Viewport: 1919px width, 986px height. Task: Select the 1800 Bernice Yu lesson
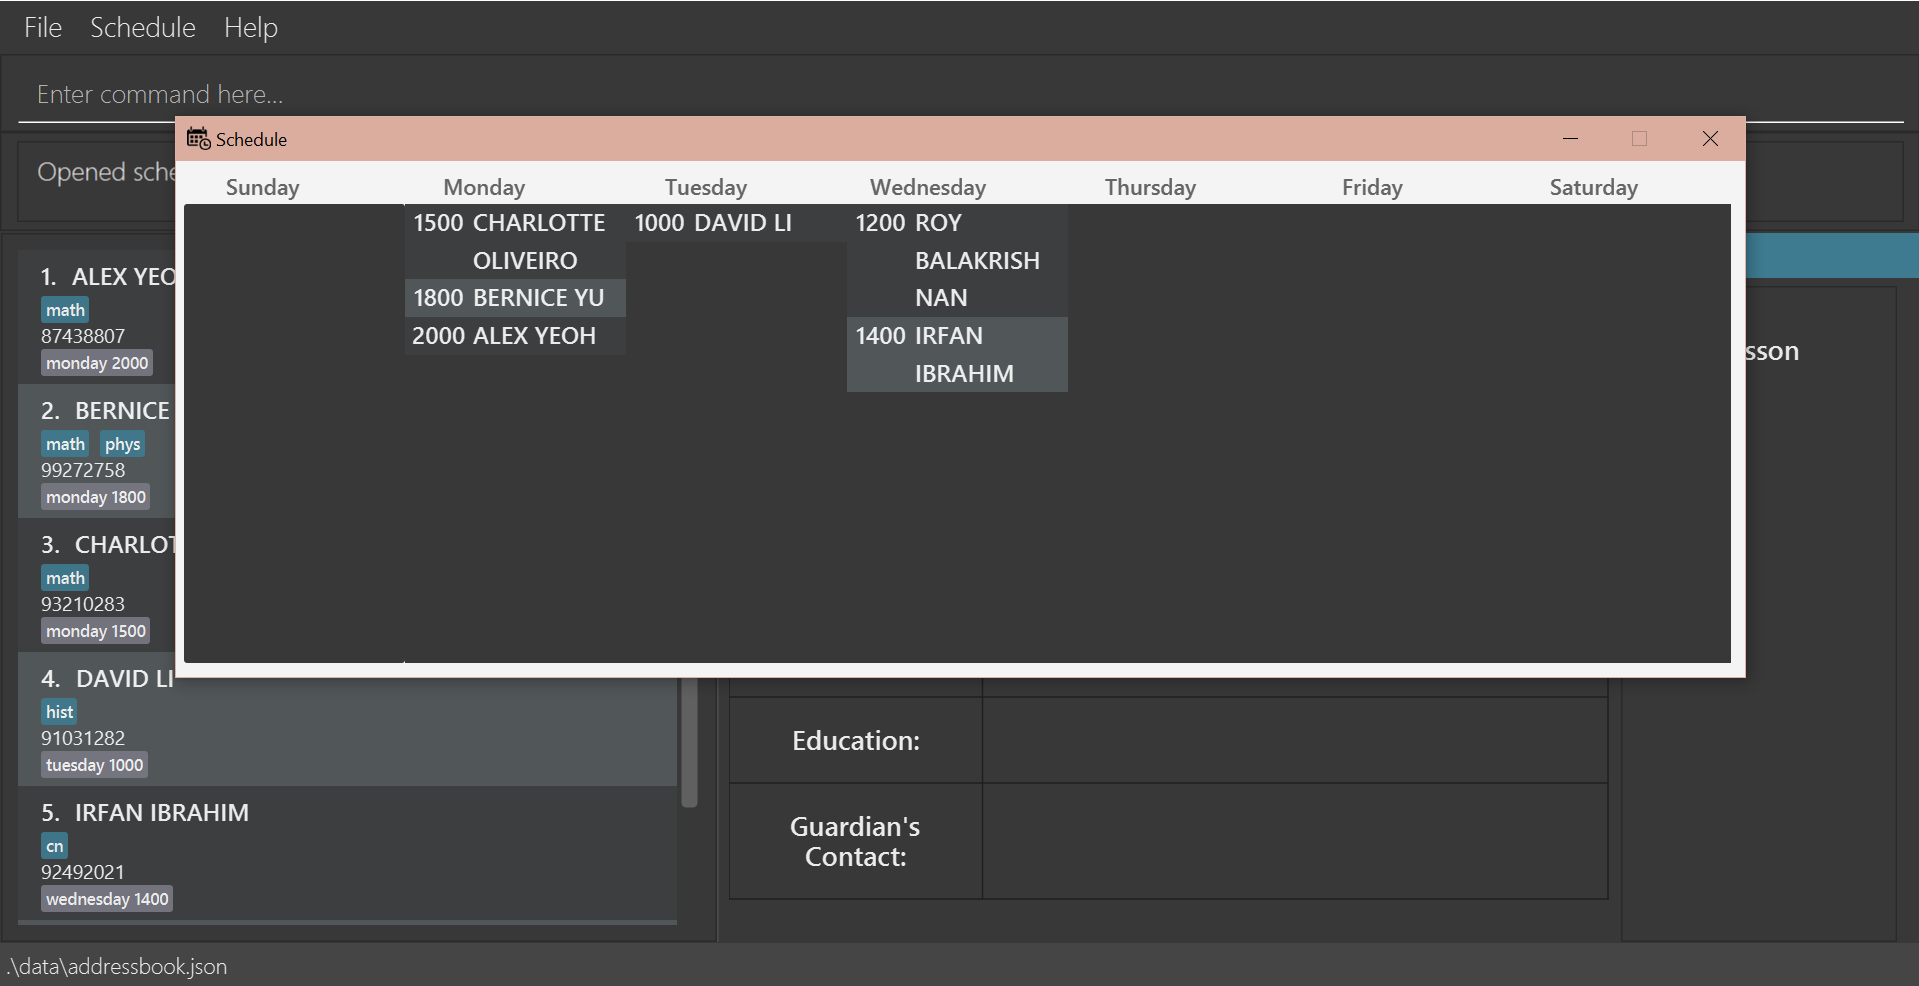click(x=515, y=298)
